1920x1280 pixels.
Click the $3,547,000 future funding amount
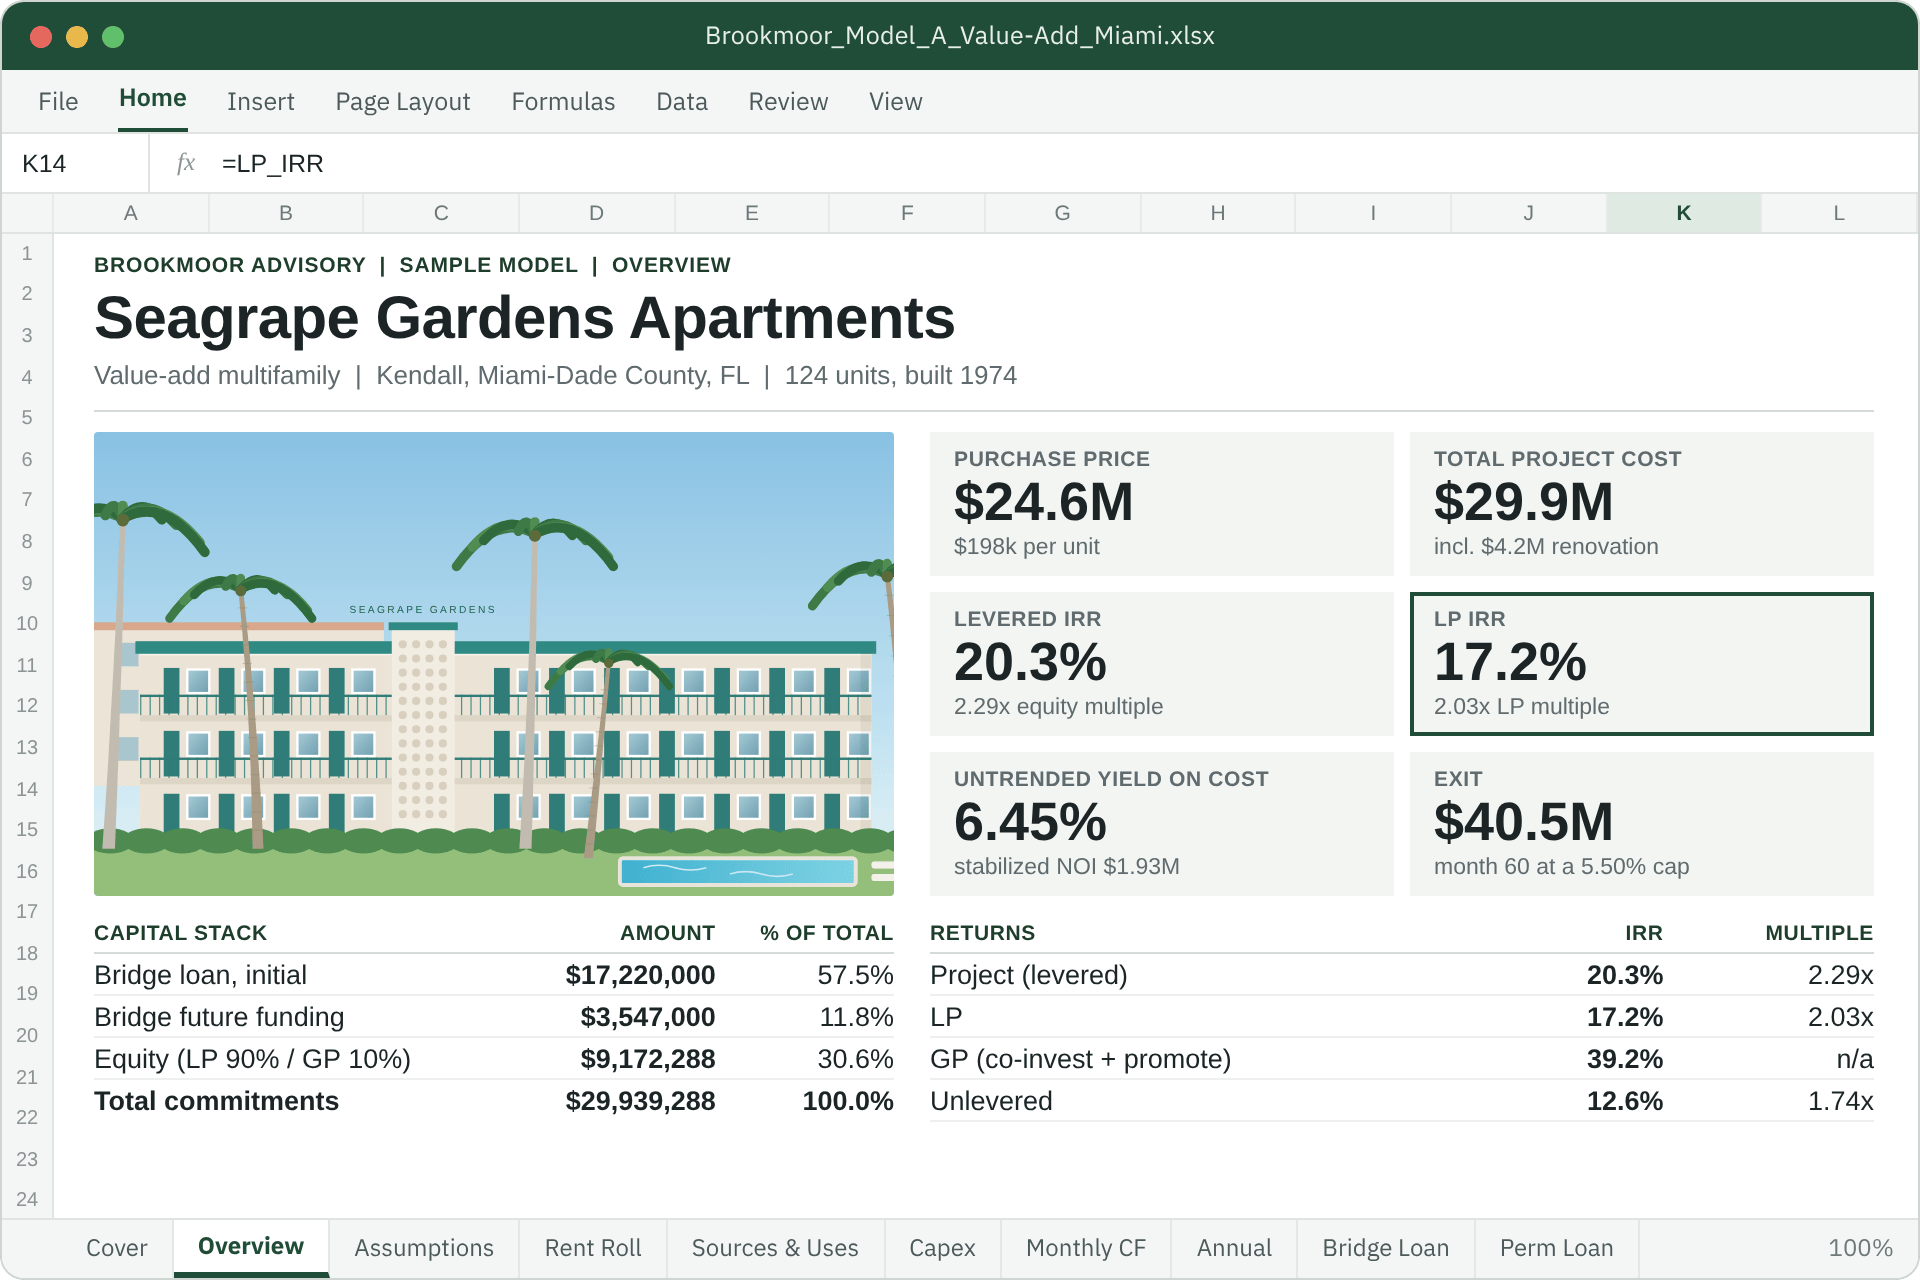(648, 1017)
